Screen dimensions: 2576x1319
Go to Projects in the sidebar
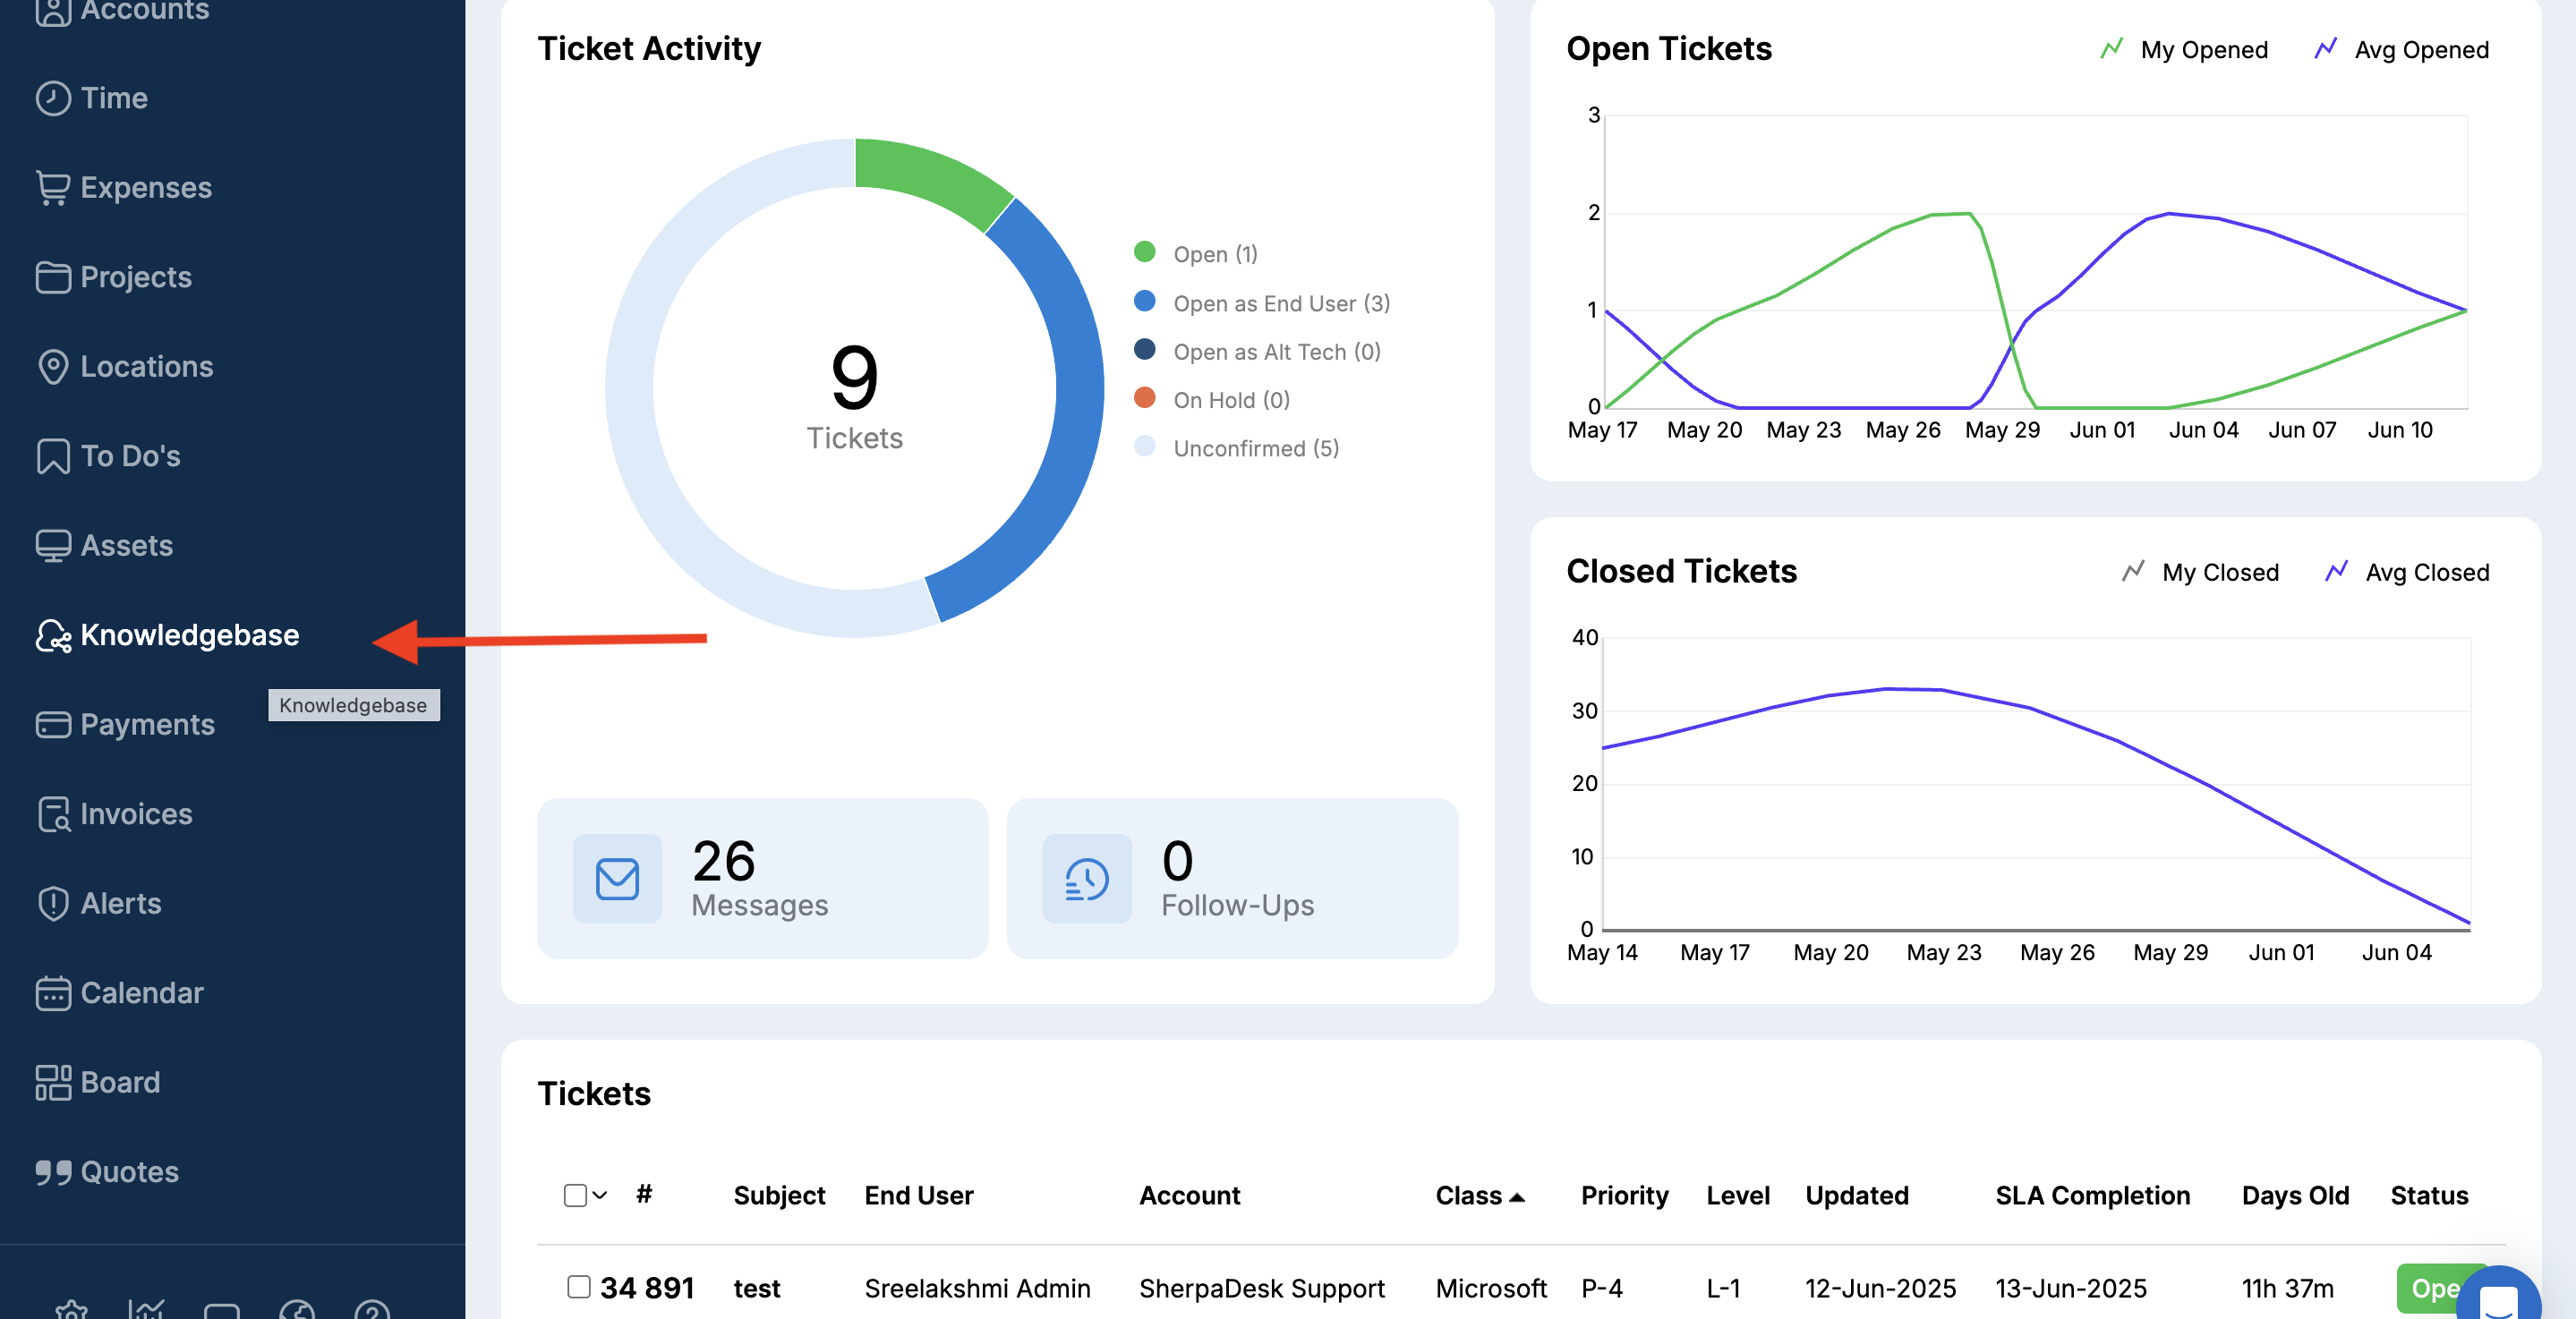click(x=136, y=277)
